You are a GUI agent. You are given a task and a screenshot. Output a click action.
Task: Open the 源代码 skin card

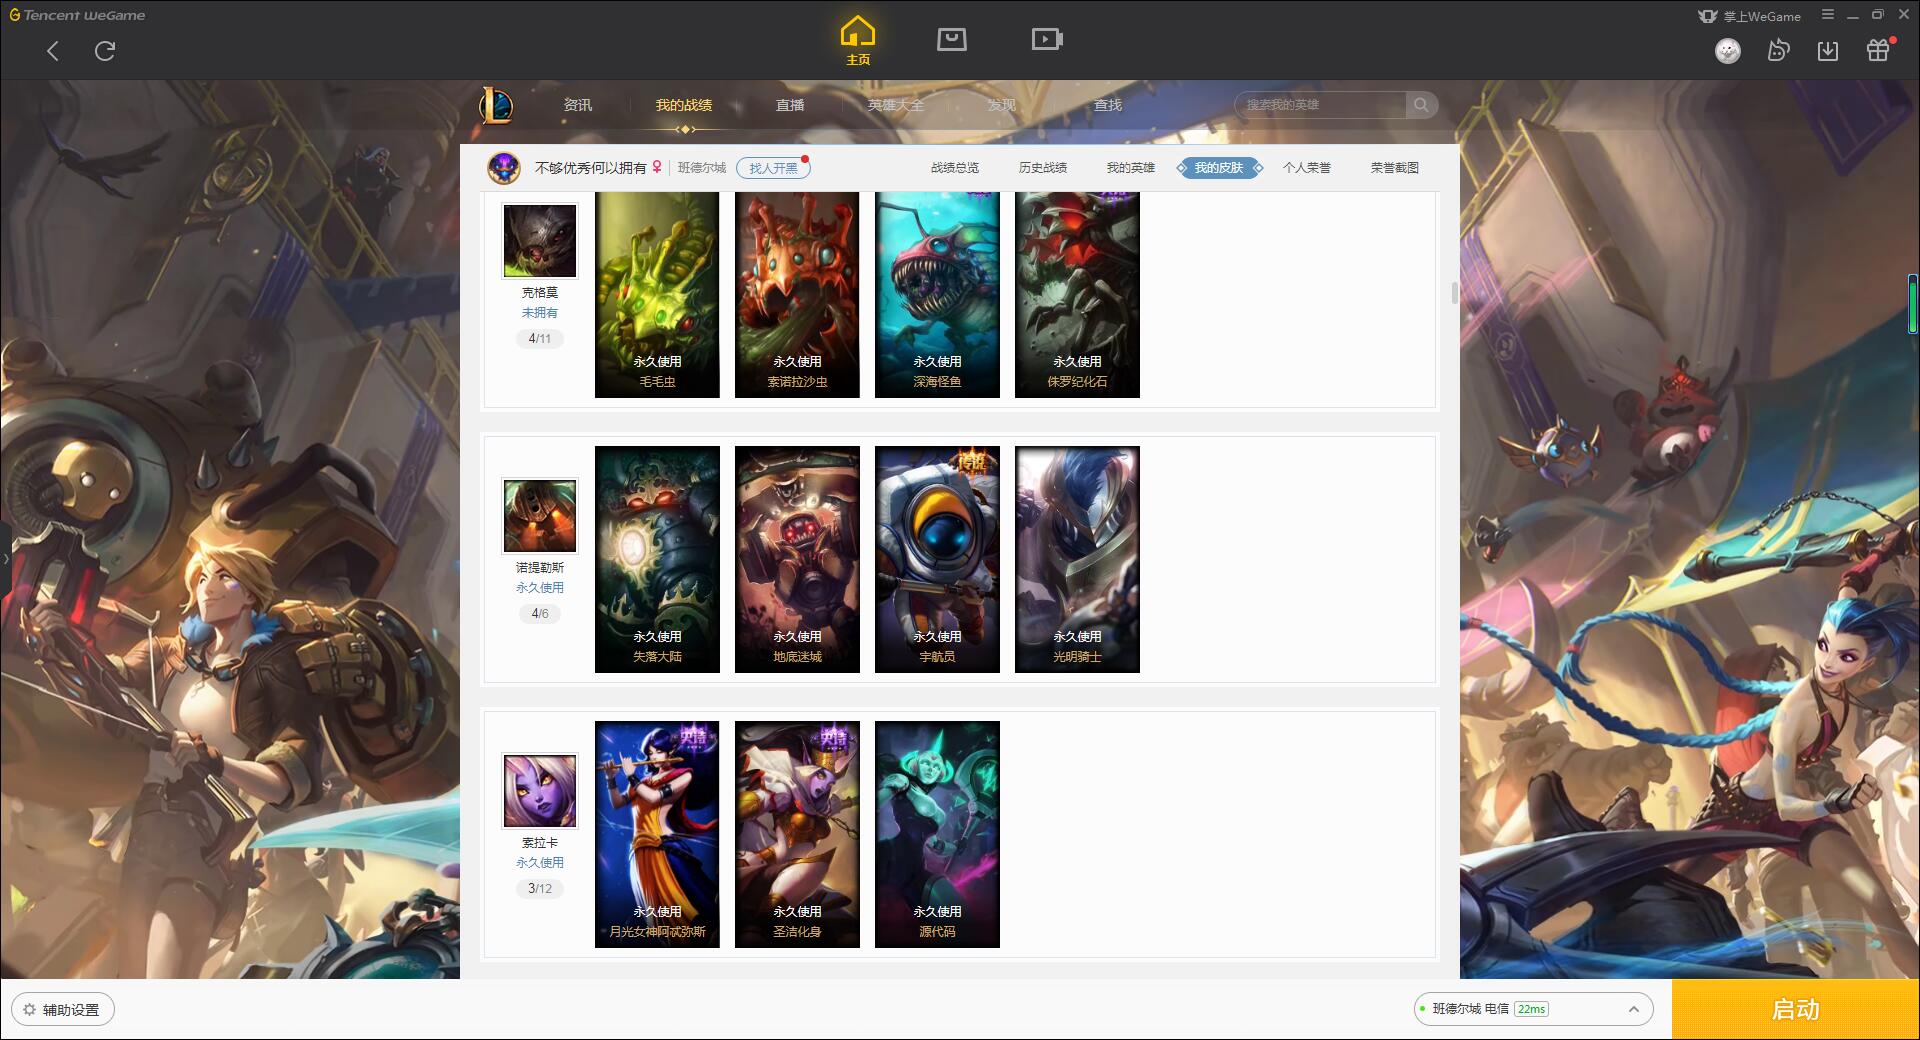(937, 834)
